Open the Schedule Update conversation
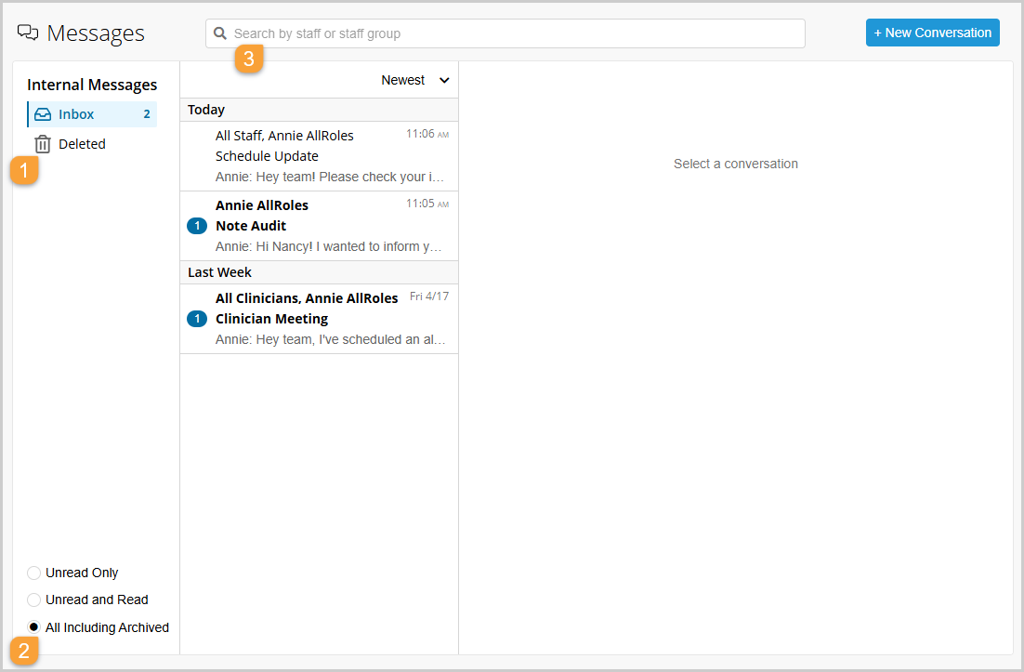Viewport: 1024px width, 672px height. click(319, 156)
